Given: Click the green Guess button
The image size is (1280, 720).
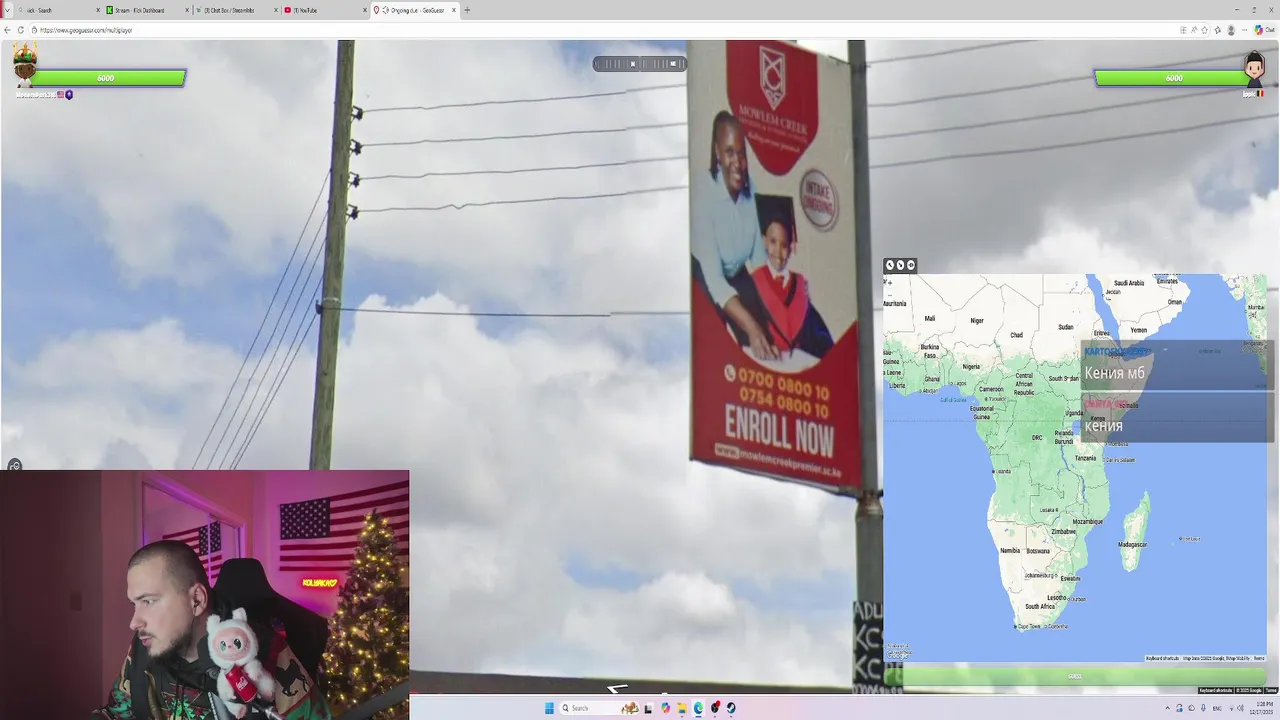Looking at the screenshot, I should click(1075, 676).
